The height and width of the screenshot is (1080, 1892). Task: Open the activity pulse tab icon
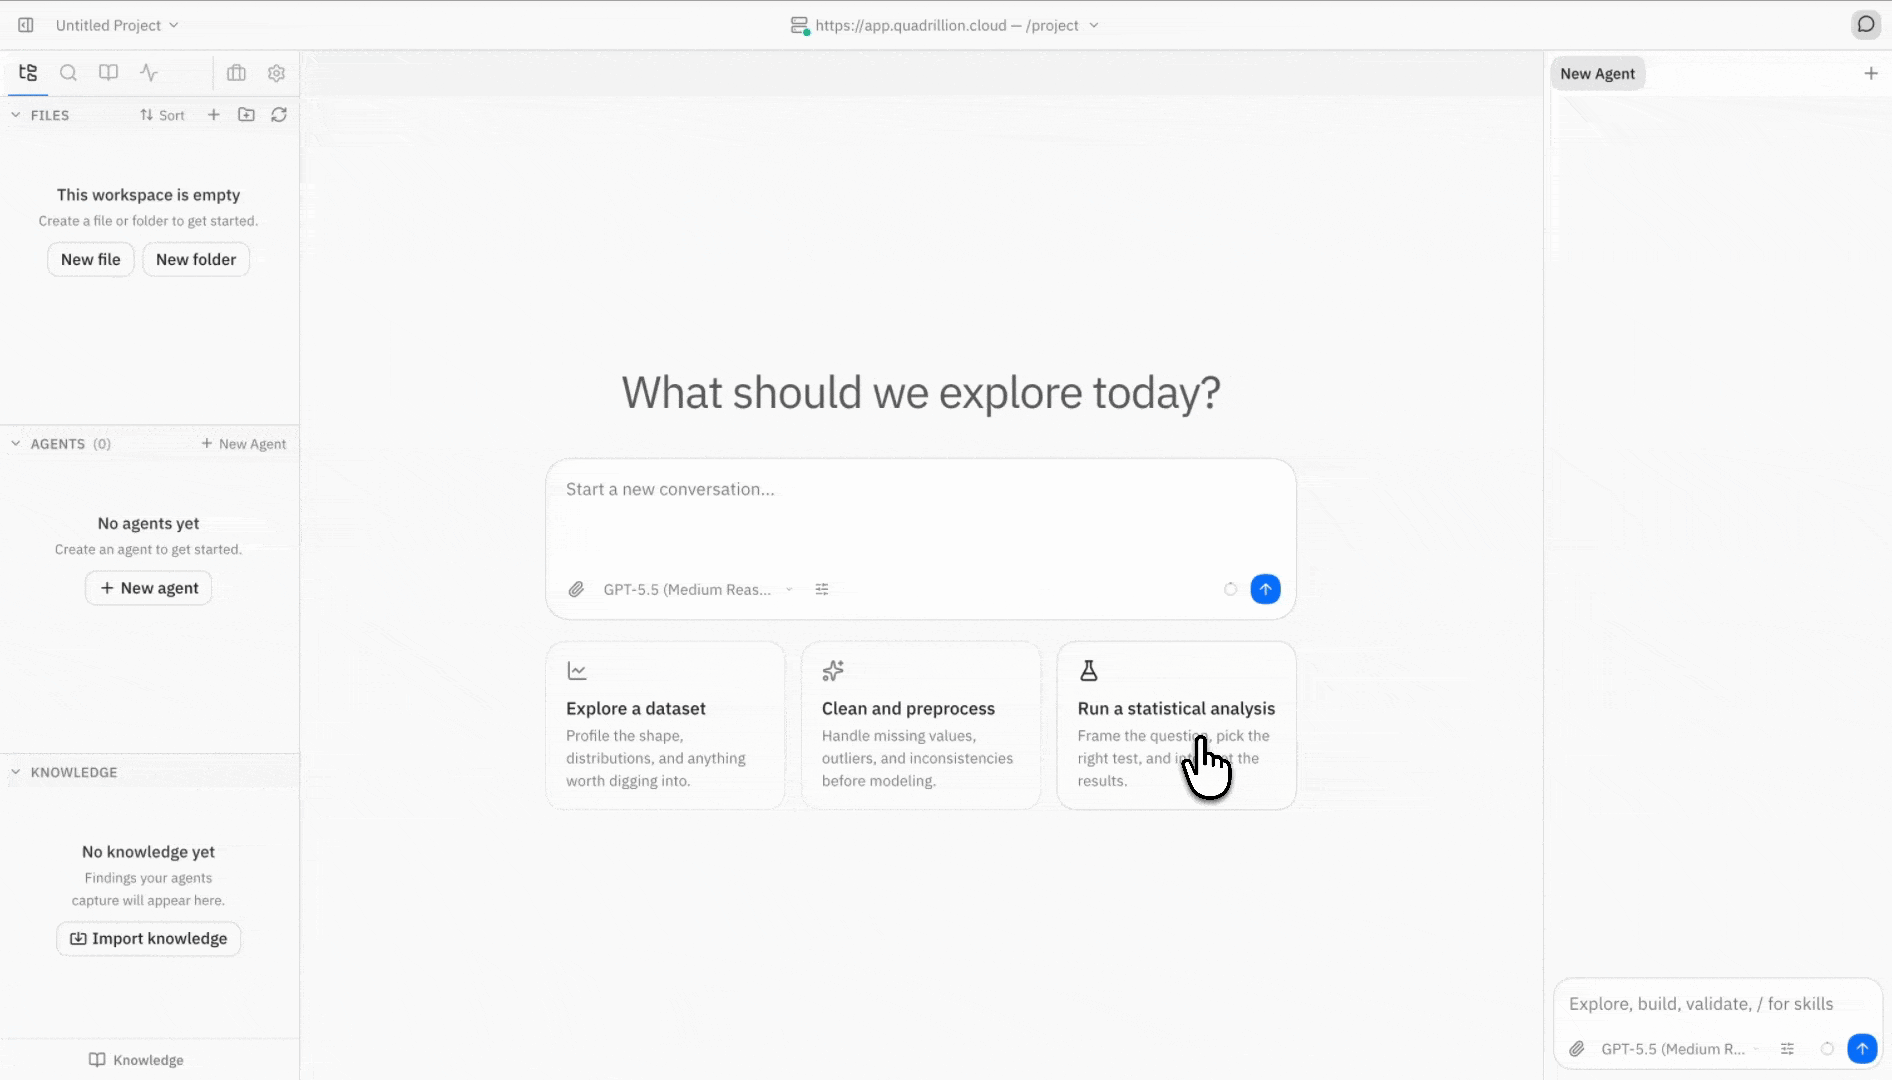[x=149, y=73]
